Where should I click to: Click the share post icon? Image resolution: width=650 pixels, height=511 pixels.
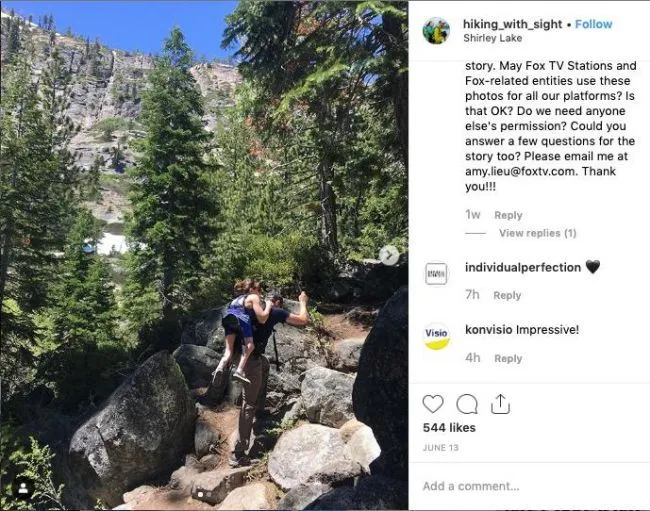500,404
